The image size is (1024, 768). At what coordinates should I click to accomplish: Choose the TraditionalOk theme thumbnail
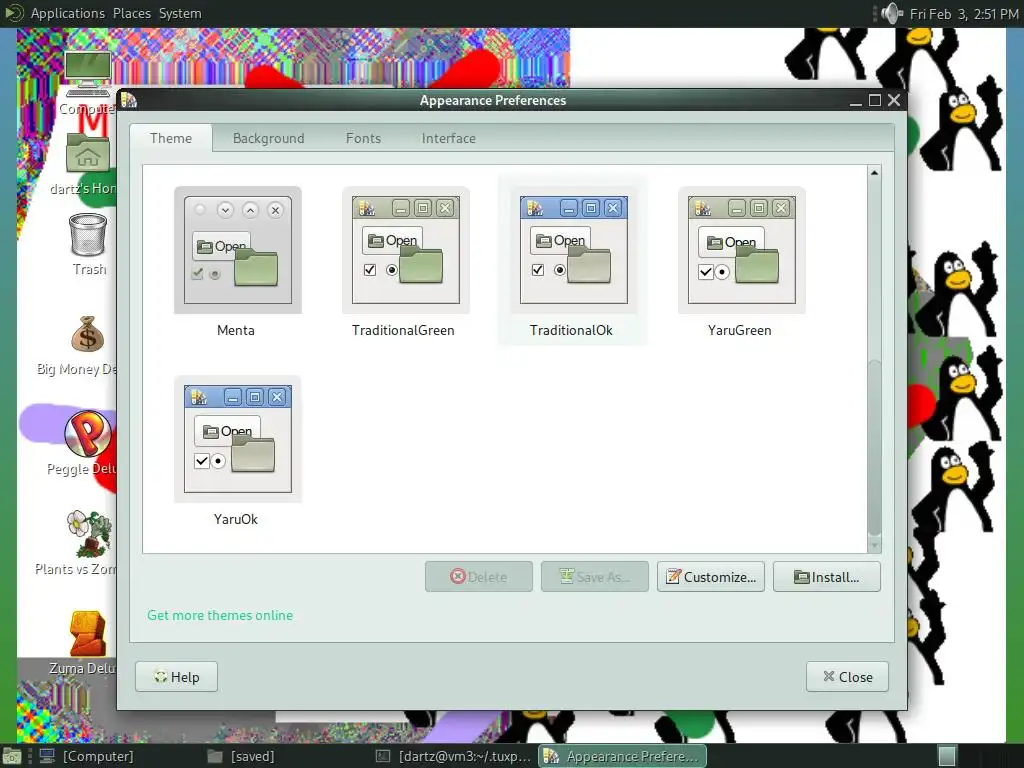pos(573,250)
